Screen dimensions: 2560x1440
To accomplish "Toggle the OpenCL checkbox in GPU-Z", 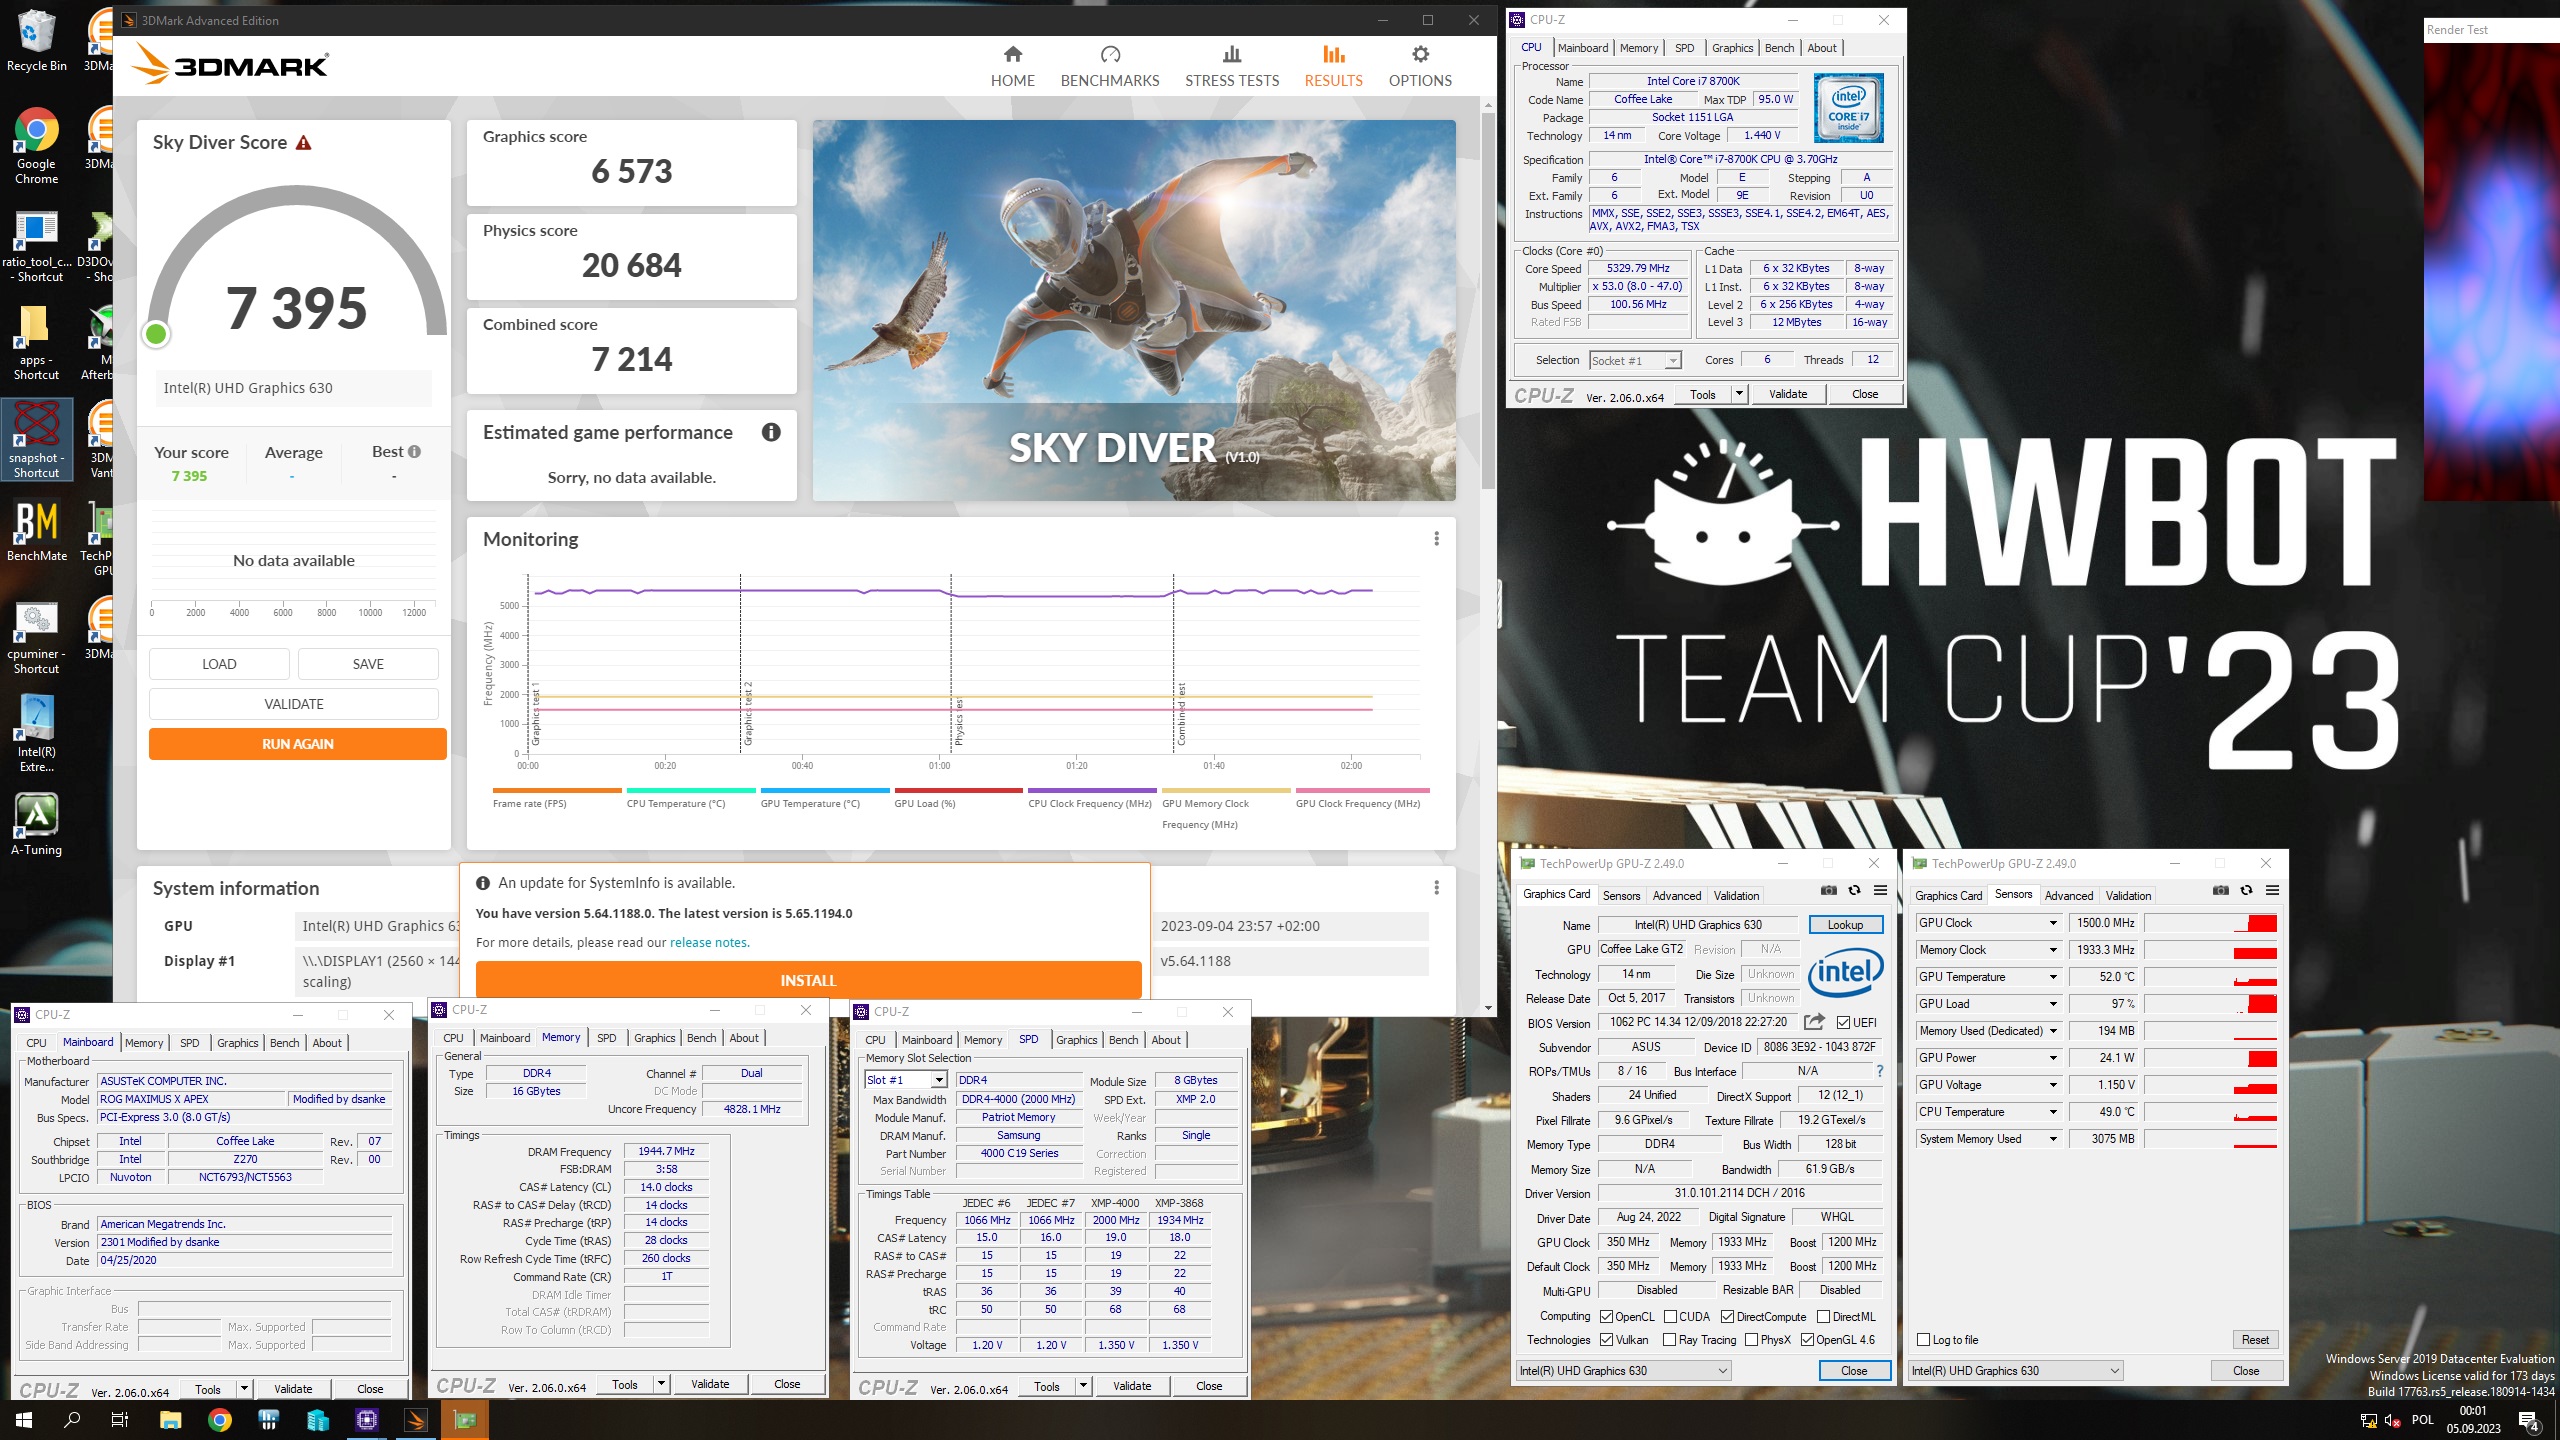I will (1606, 1317).
